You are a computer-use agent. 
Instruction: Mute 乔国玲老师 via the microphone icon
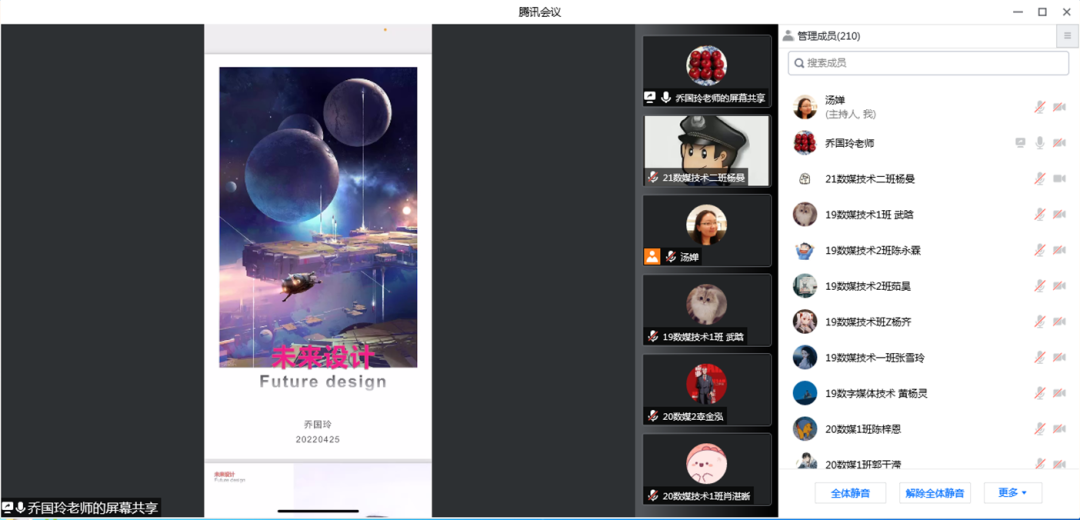(1040, 143)
